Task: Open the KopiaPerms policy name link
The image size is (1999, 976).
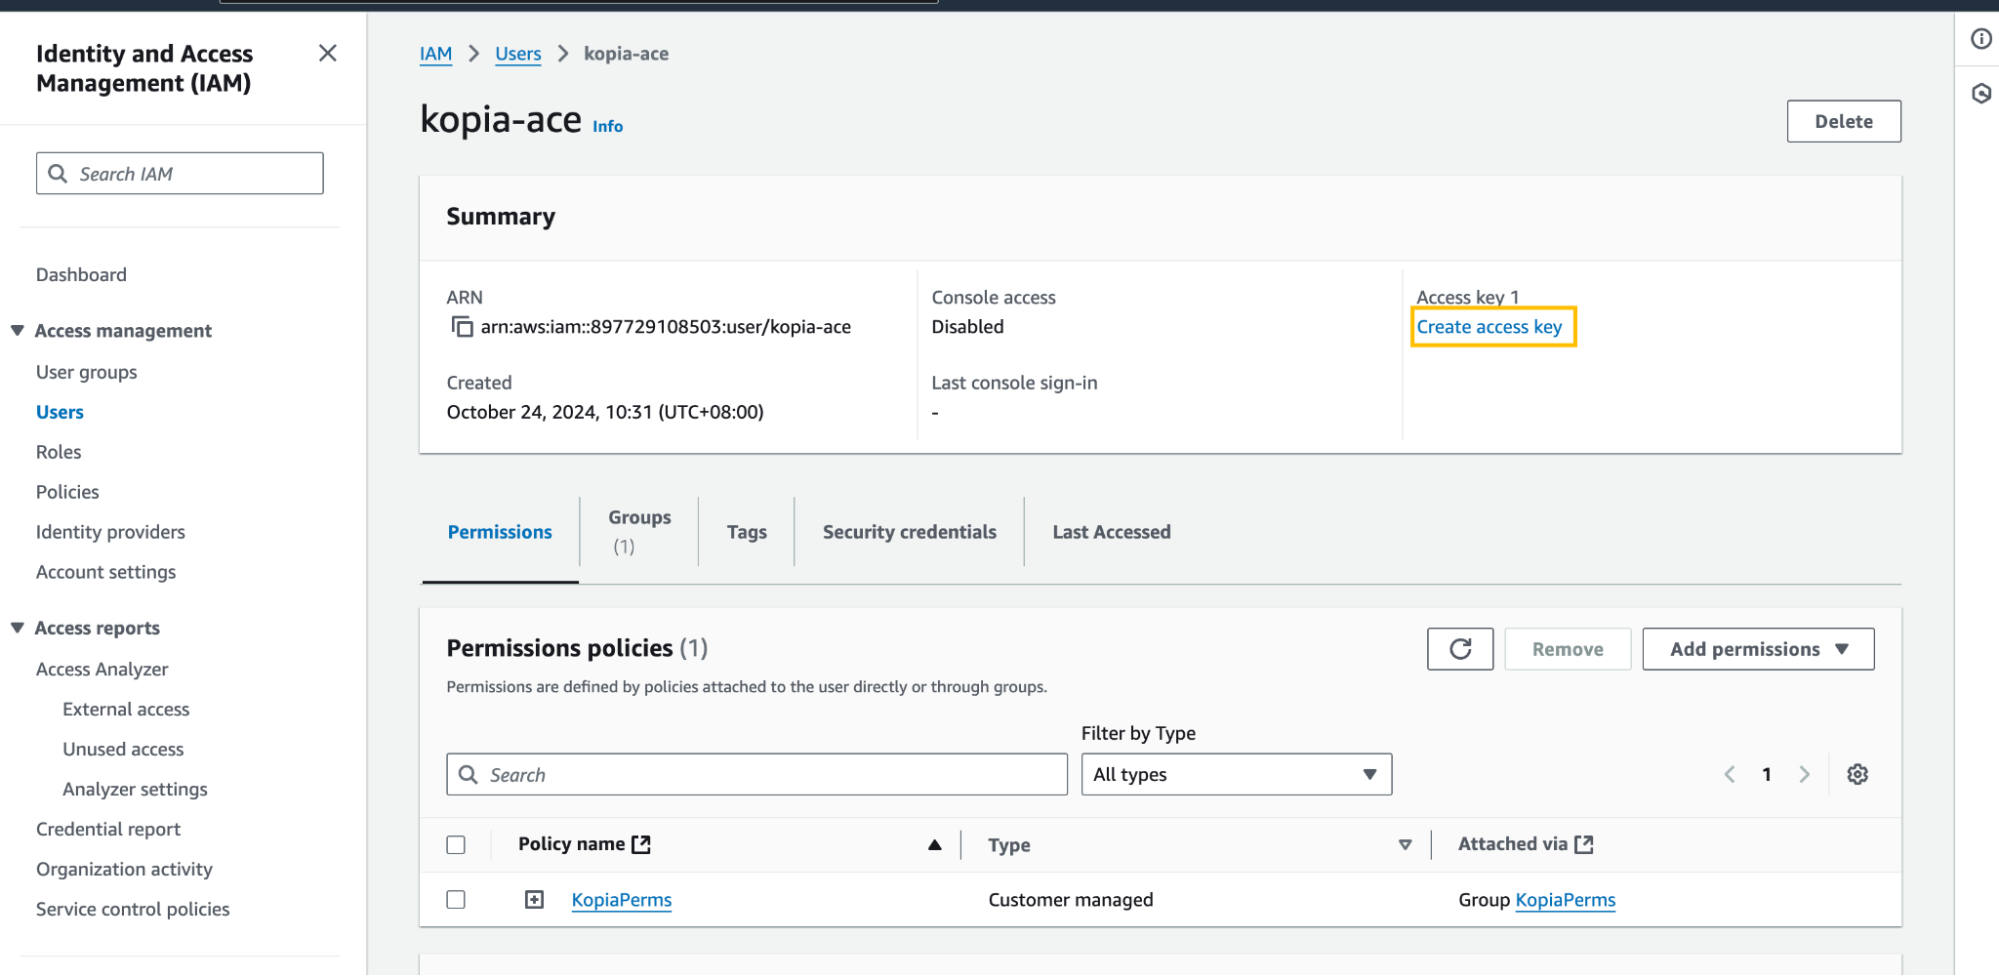Action: tap(621, 899)
